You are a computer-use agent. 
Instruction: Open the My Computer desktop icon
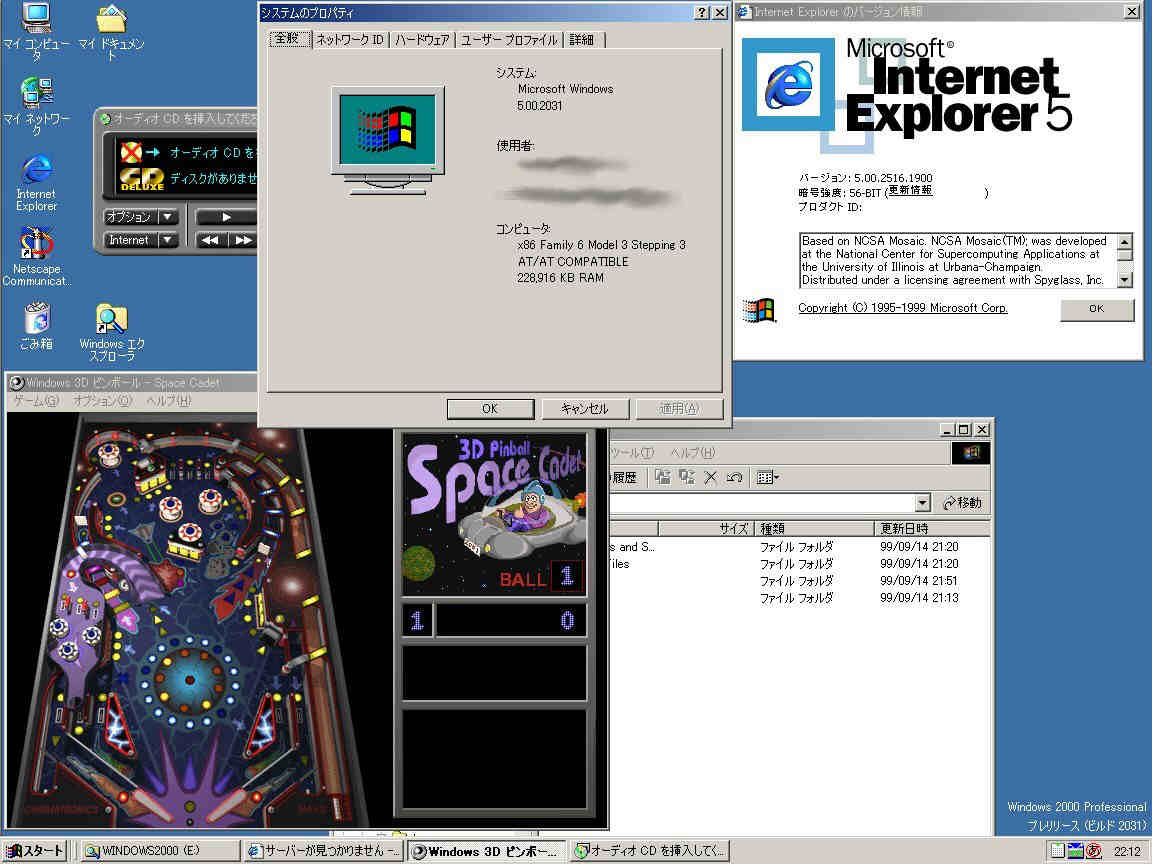tap(36, 32)
